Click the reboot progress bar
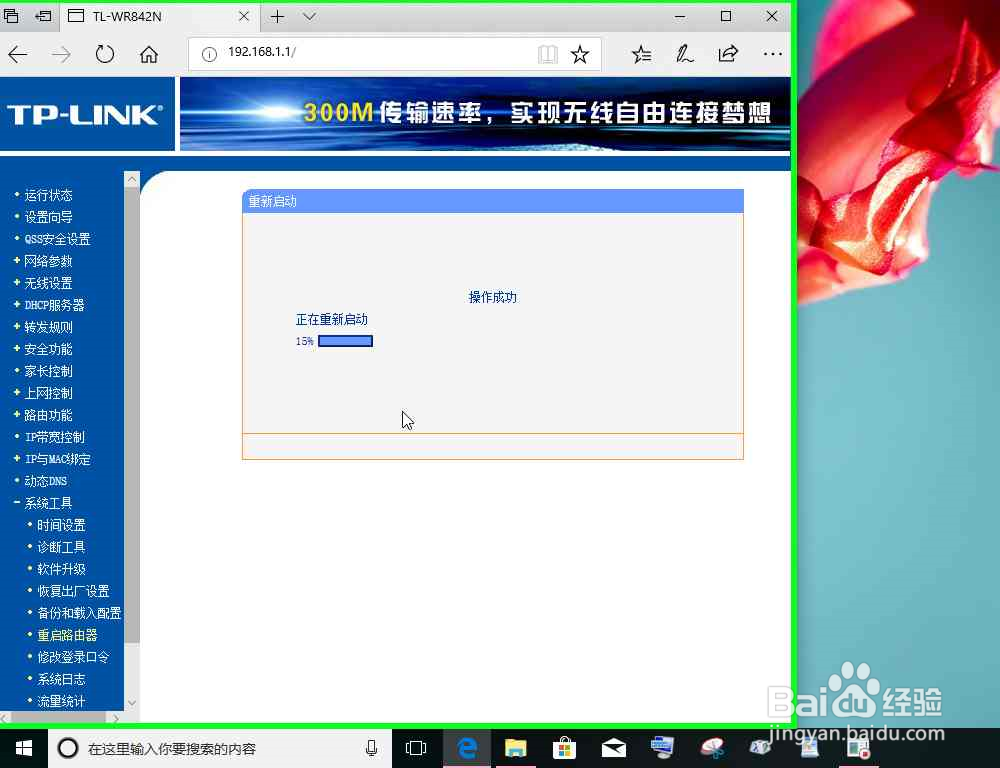1000x768 pixels. (345, 340)
